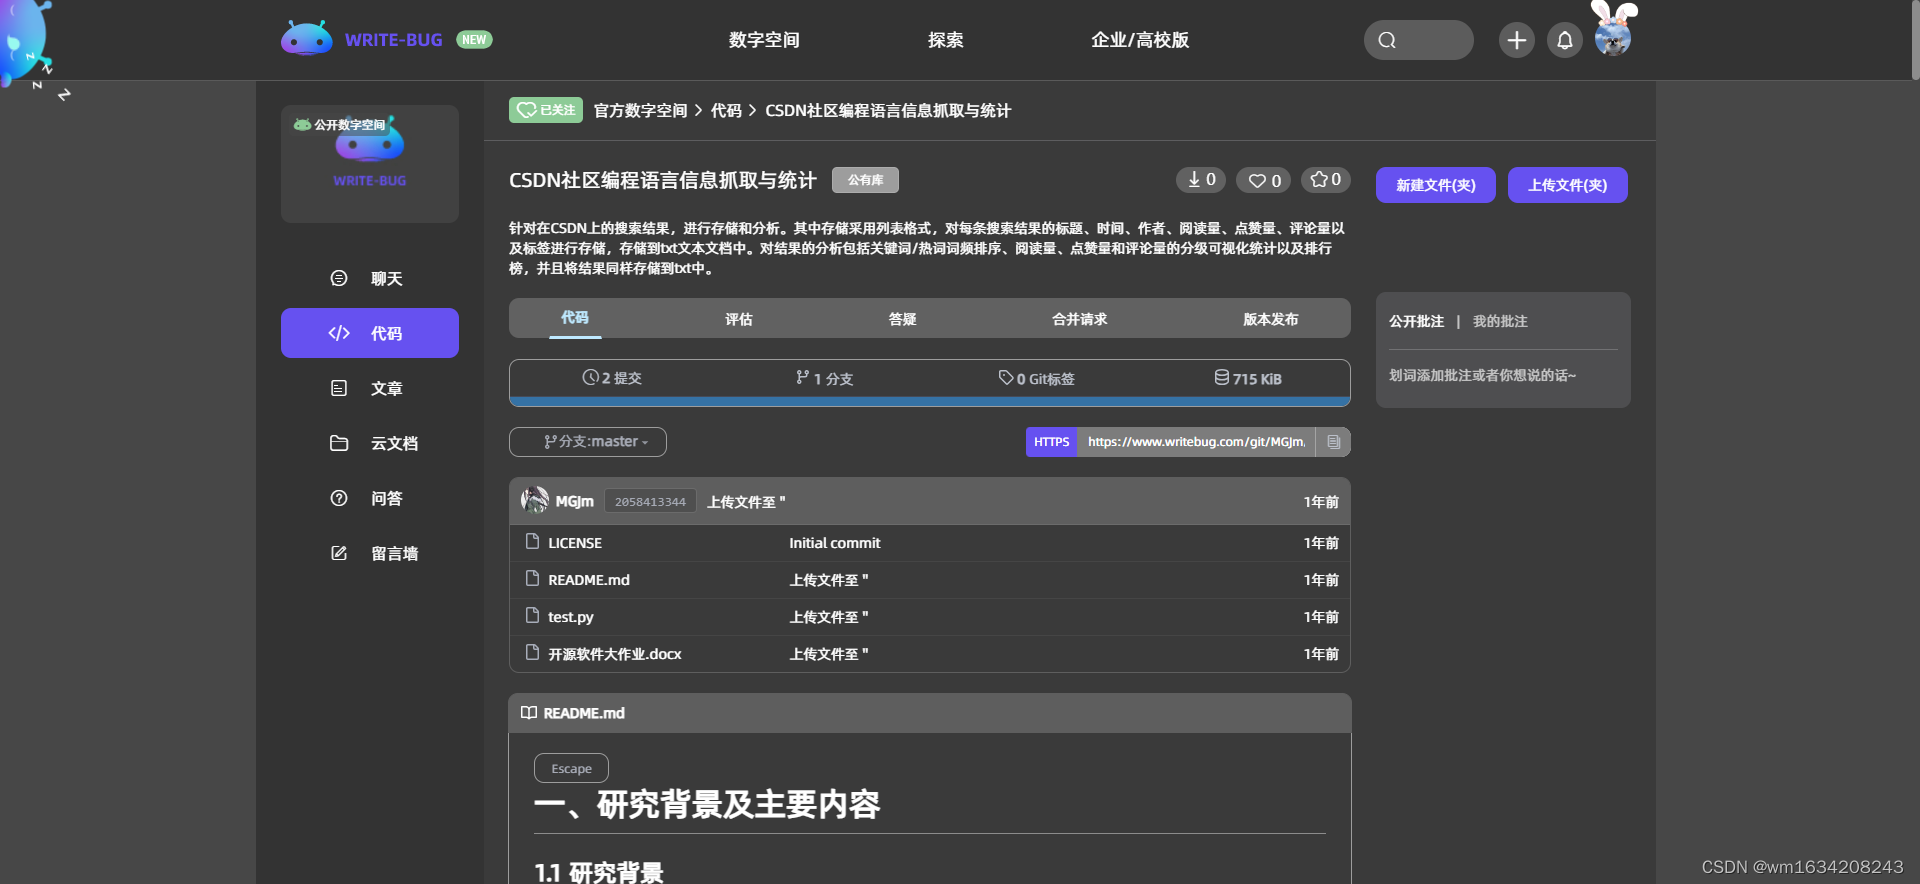Click the NEW badge beside WRITE-BUG
Screen dimensions: 1920x884
pyautogui.click(x=474, y=40)
